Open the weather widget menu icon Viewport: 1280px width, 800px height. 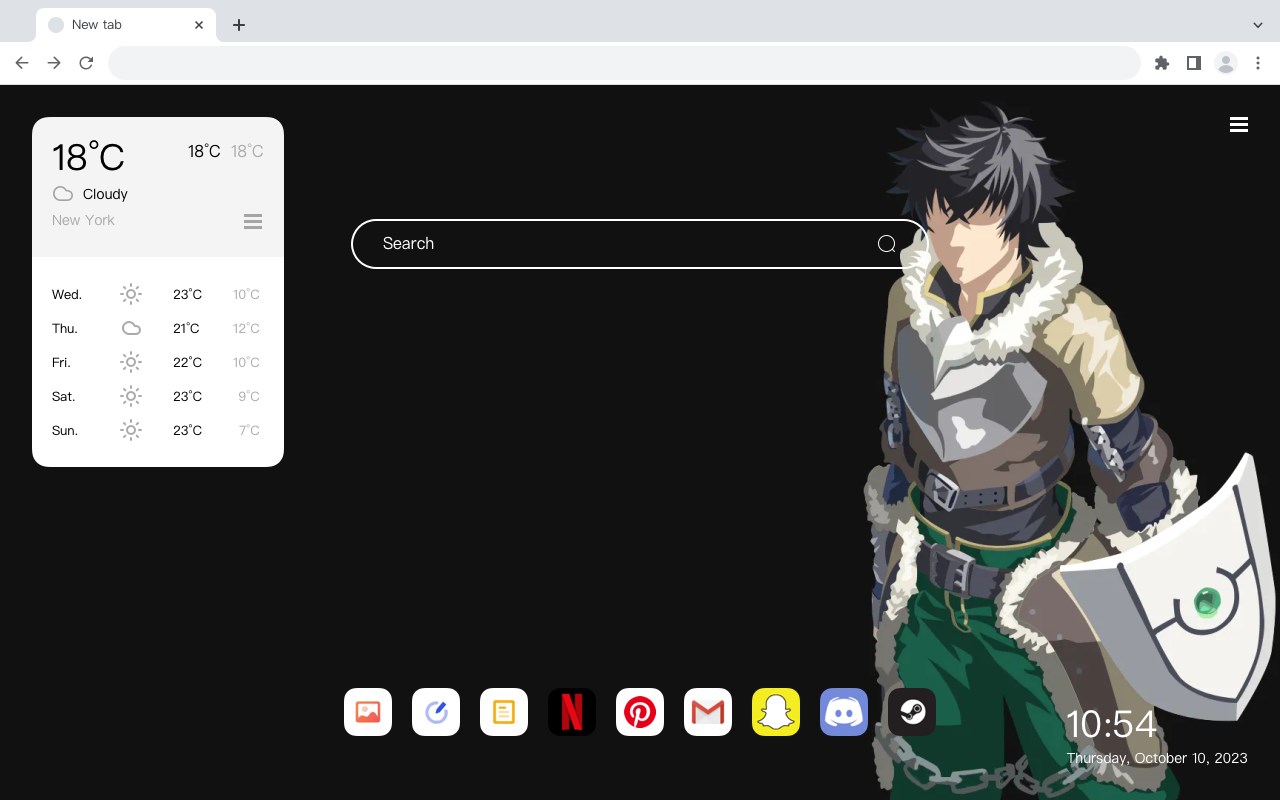[x=253, y=221]
